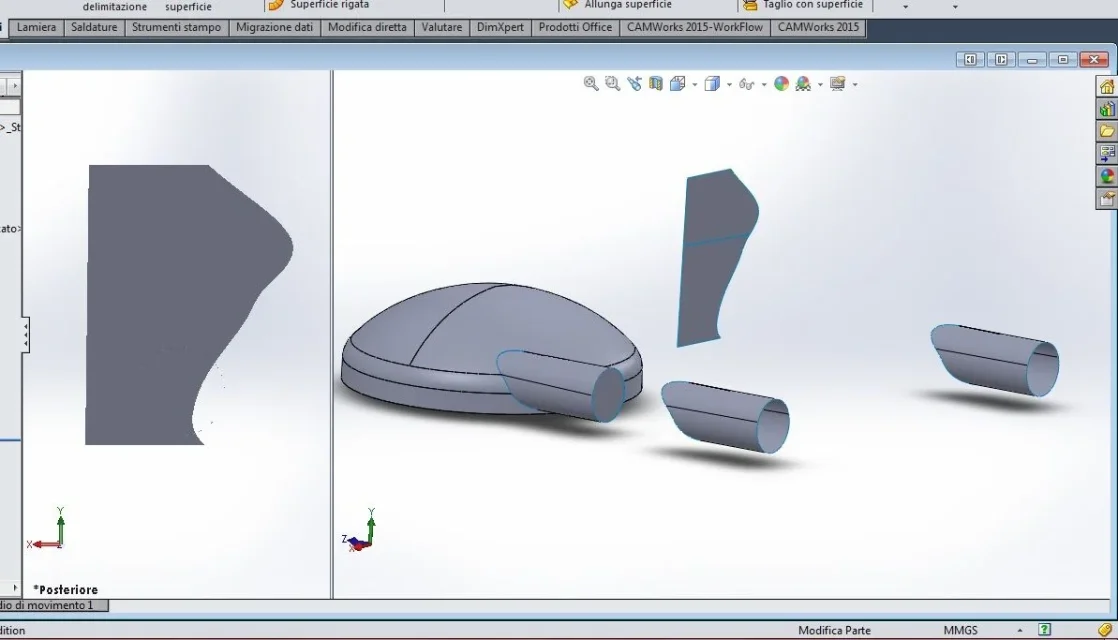Open the Valutare tab
Viewport: 1118px width, 640px height.
441,27
